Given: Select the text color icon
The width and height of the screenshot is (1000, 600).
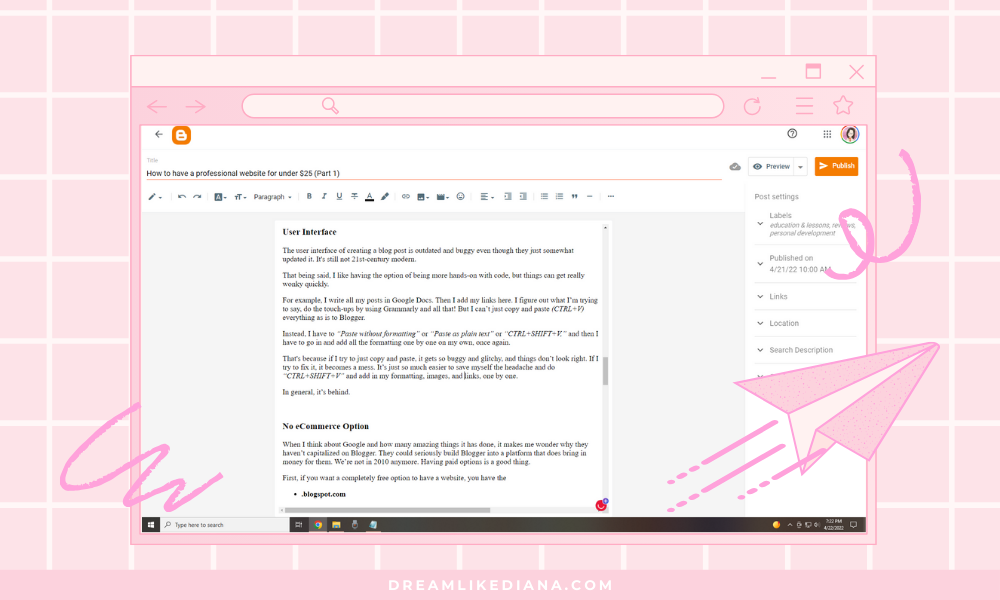Looking at the screenshot, I should tap(369, 197).
